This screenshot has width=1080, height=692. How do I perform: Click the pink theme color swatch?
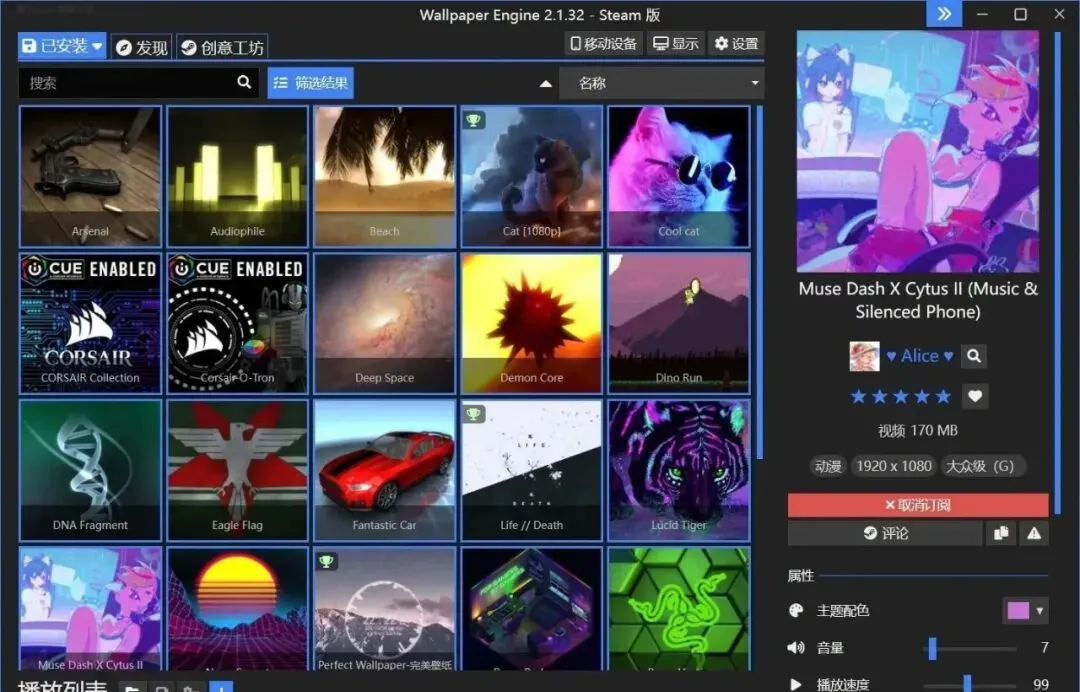(1018, 610)
